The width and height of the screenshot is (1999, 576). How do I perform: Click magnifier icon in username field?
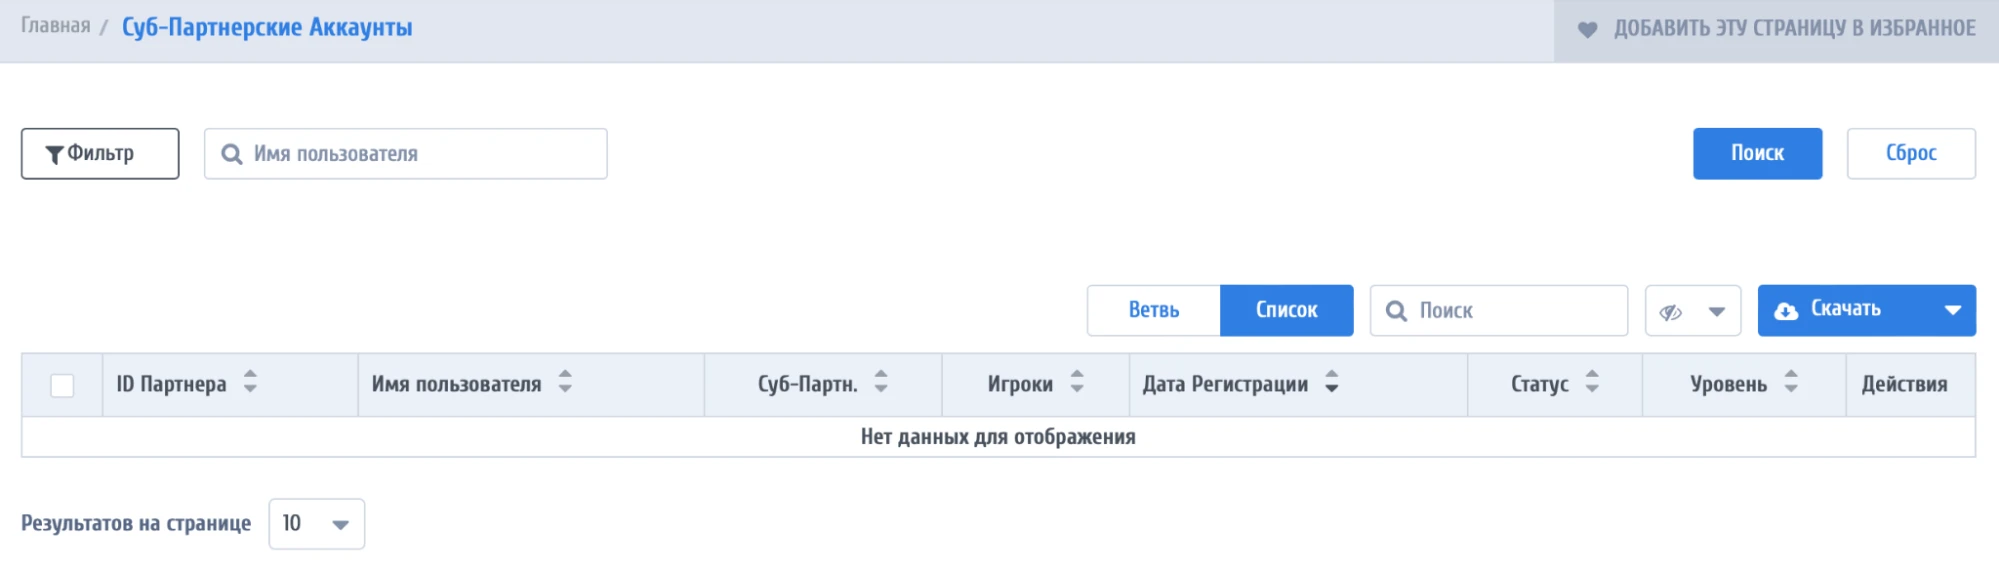[232, 154]
